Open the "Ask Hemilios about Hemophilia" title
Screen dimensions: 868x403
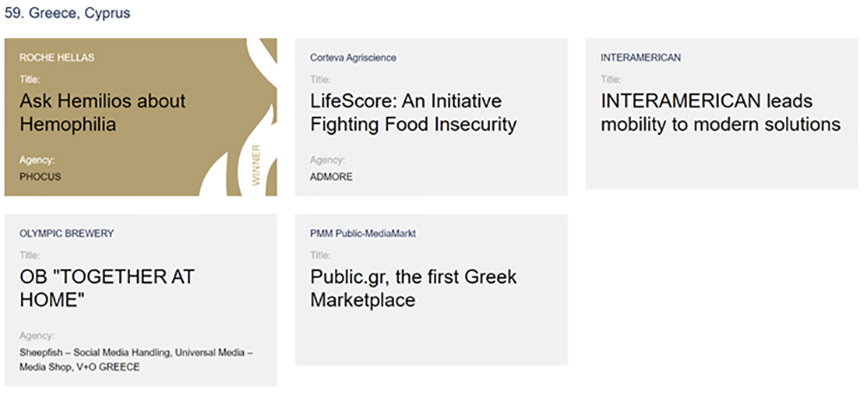(102, 113)
